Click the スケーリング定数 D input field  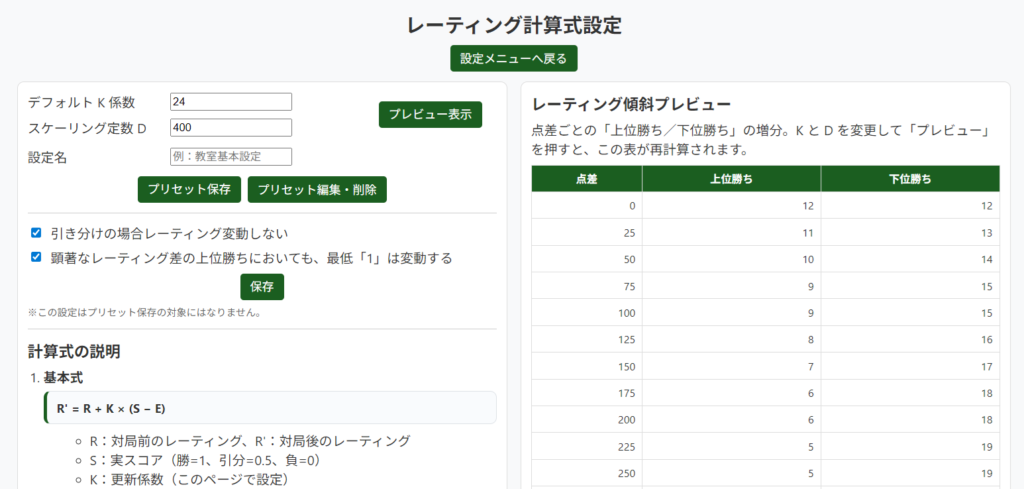[231, 127]
